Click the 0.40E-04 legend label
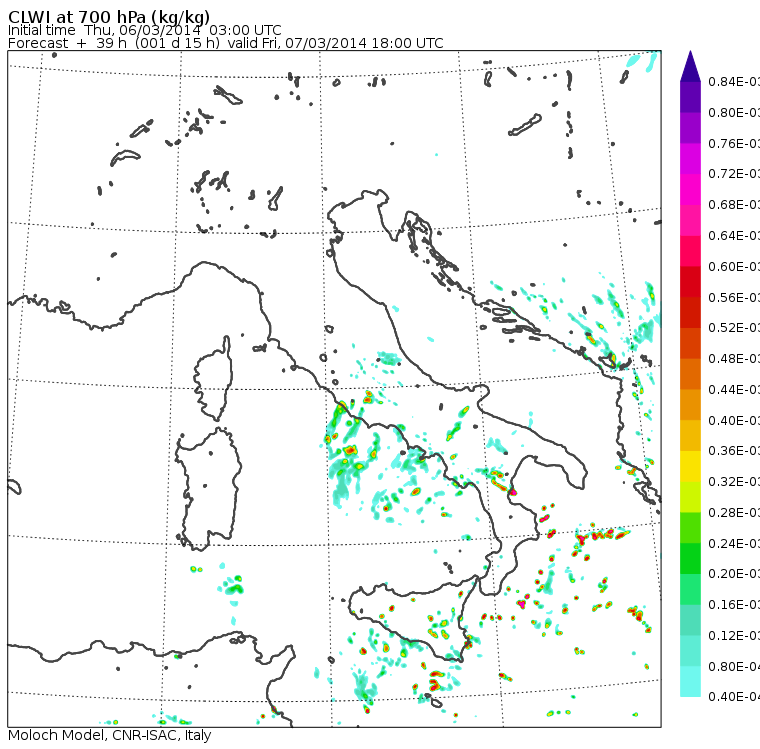The image size is (760, 749). [734, 697]
